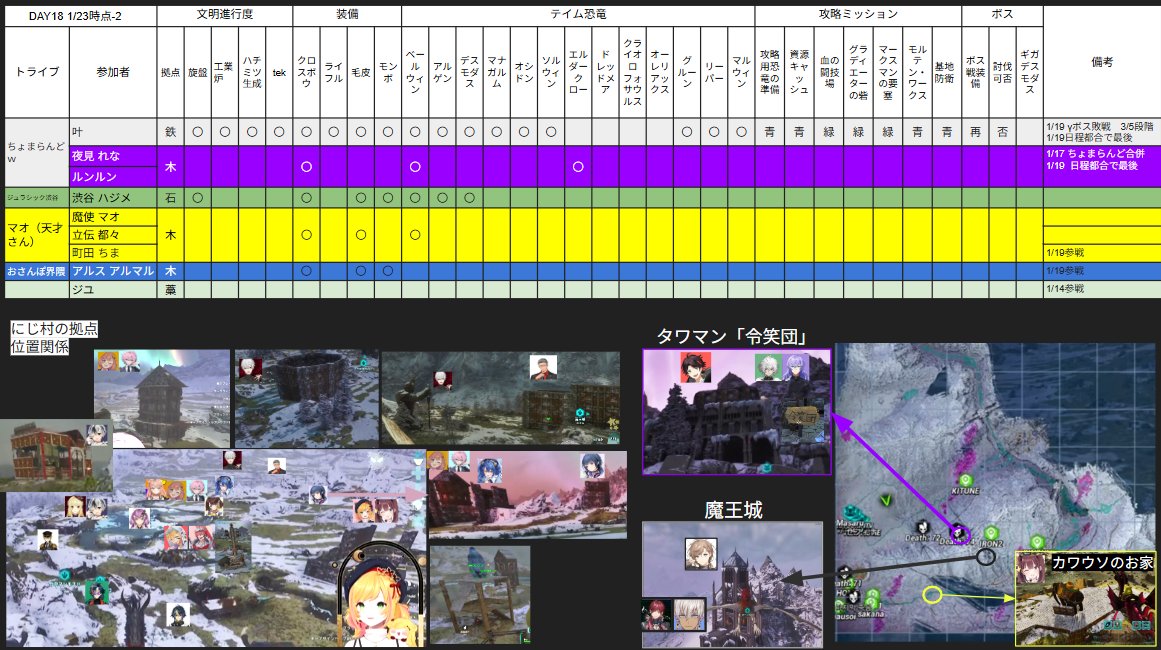This screenshot has width=1161, height=650.
Task: Click the IRON2 green map marker
Action: pyautogui.click(x=991, y=533)
